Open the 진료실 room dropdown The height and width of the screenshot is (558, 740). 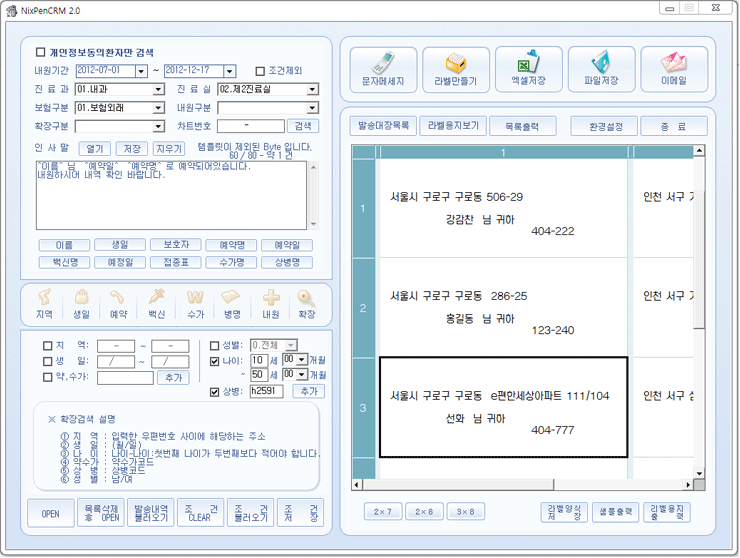coord(313,90)
